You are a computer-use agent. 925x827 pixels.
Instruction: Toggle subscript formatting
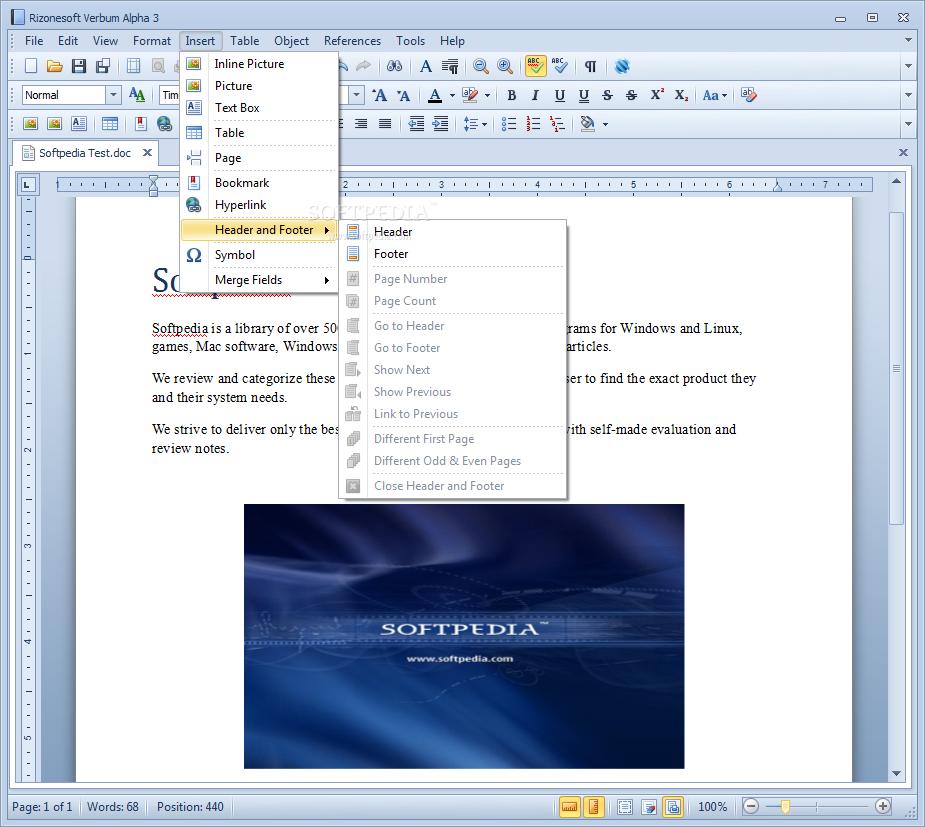(x=681, y=95)
